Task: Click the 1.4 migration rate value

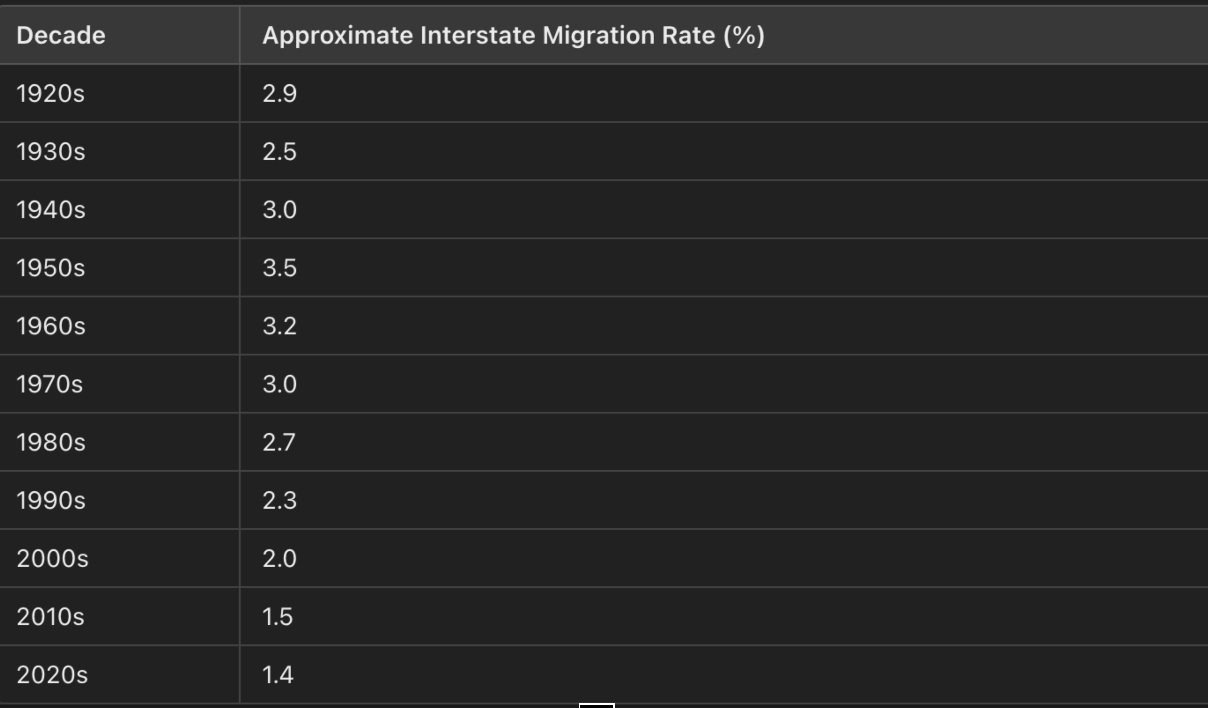Action: (x=278, y=675)
